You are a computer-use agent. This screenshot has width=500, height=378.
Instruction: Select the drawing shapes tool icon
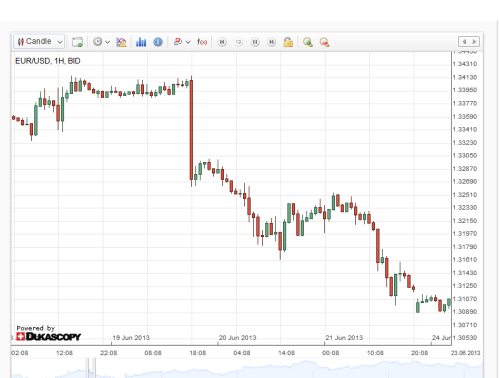178,42
